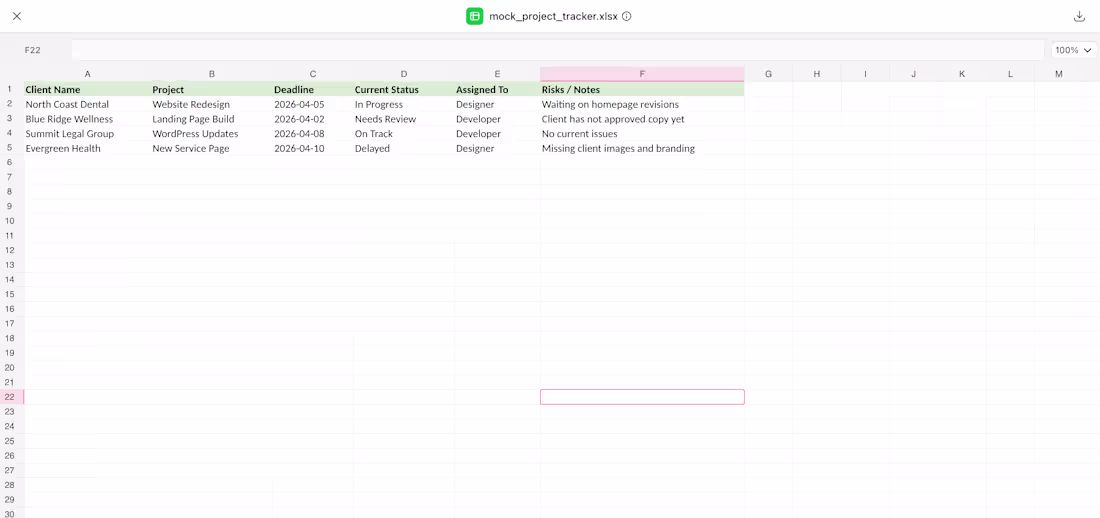Click the 2026-04-02 deadline cell
This screenshot has width=1100, height=518.
click(x=313, y=119)
